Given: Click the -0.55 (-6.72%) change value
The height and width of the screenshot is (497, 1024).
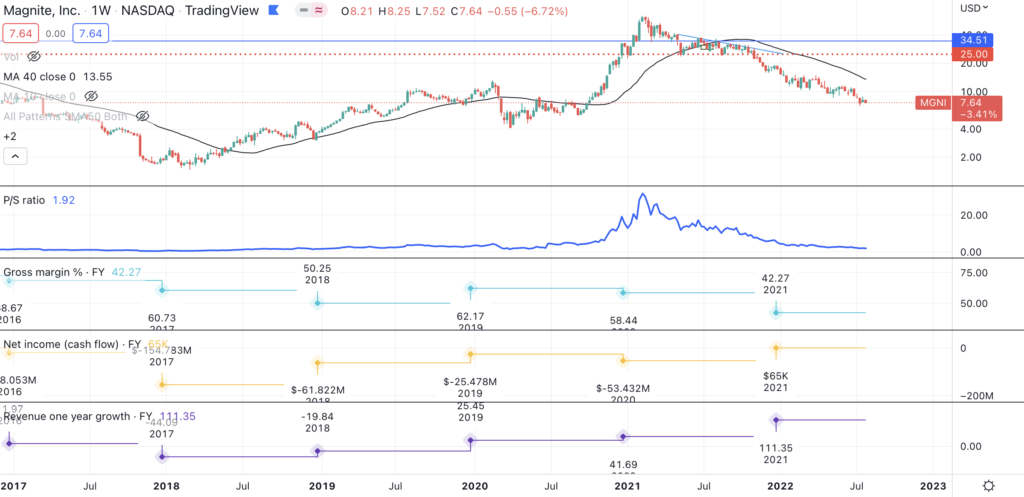Looking at the screenshot, I should [530, 11].
